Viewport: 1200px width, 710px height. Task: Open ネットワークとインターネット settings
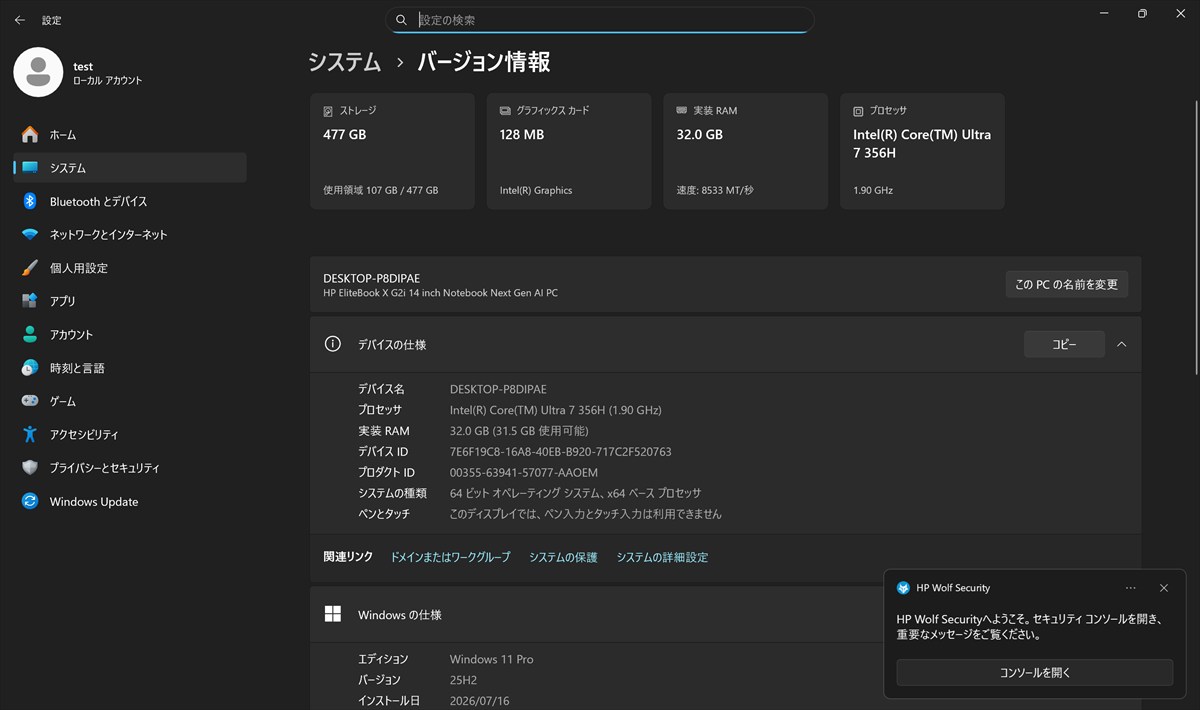(x=130, y=234)
